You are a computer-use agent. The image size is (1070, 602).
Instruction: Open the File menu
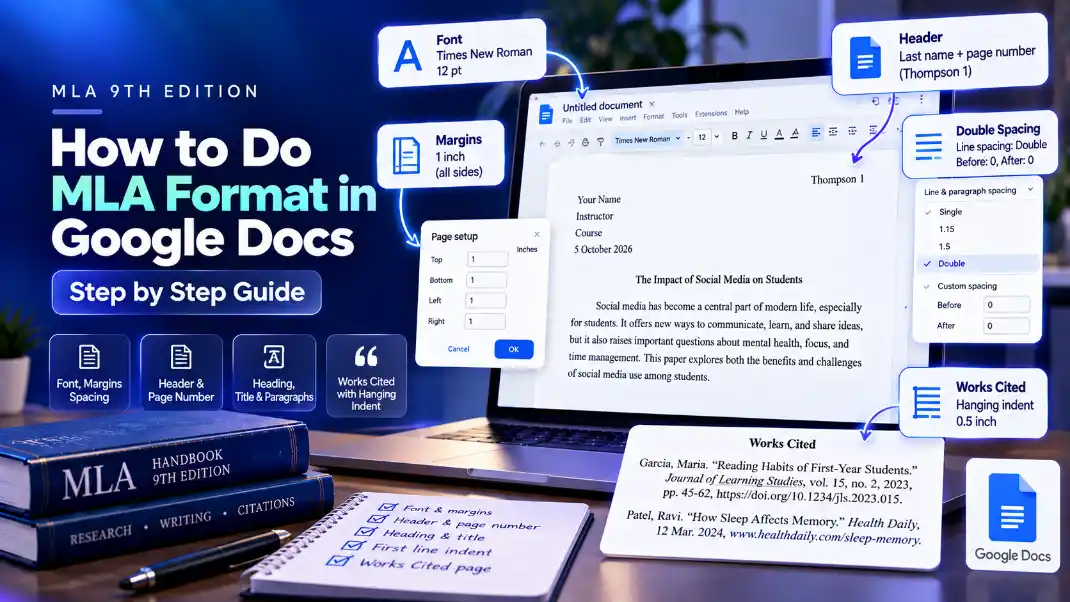coord(567,121)
